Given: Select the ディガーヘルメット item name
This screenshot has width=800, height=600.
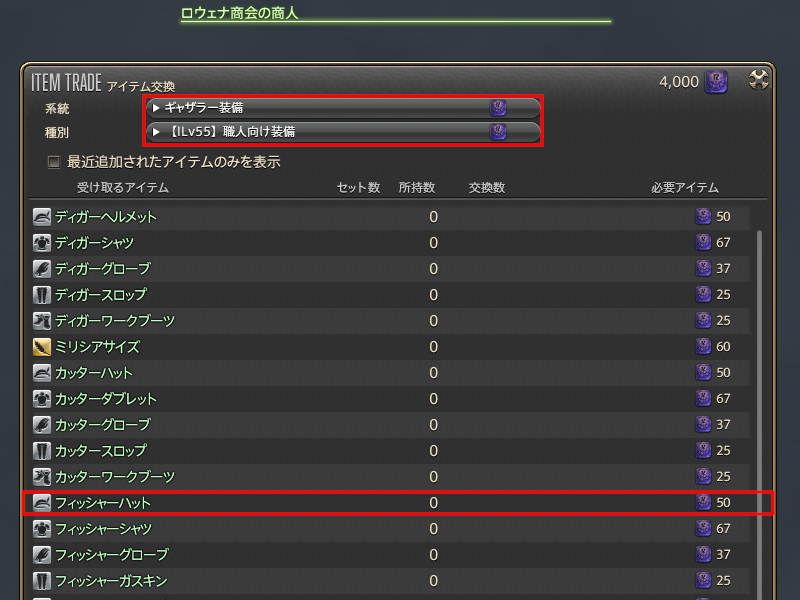Looking at the screenshot, I should coord(106,217).
